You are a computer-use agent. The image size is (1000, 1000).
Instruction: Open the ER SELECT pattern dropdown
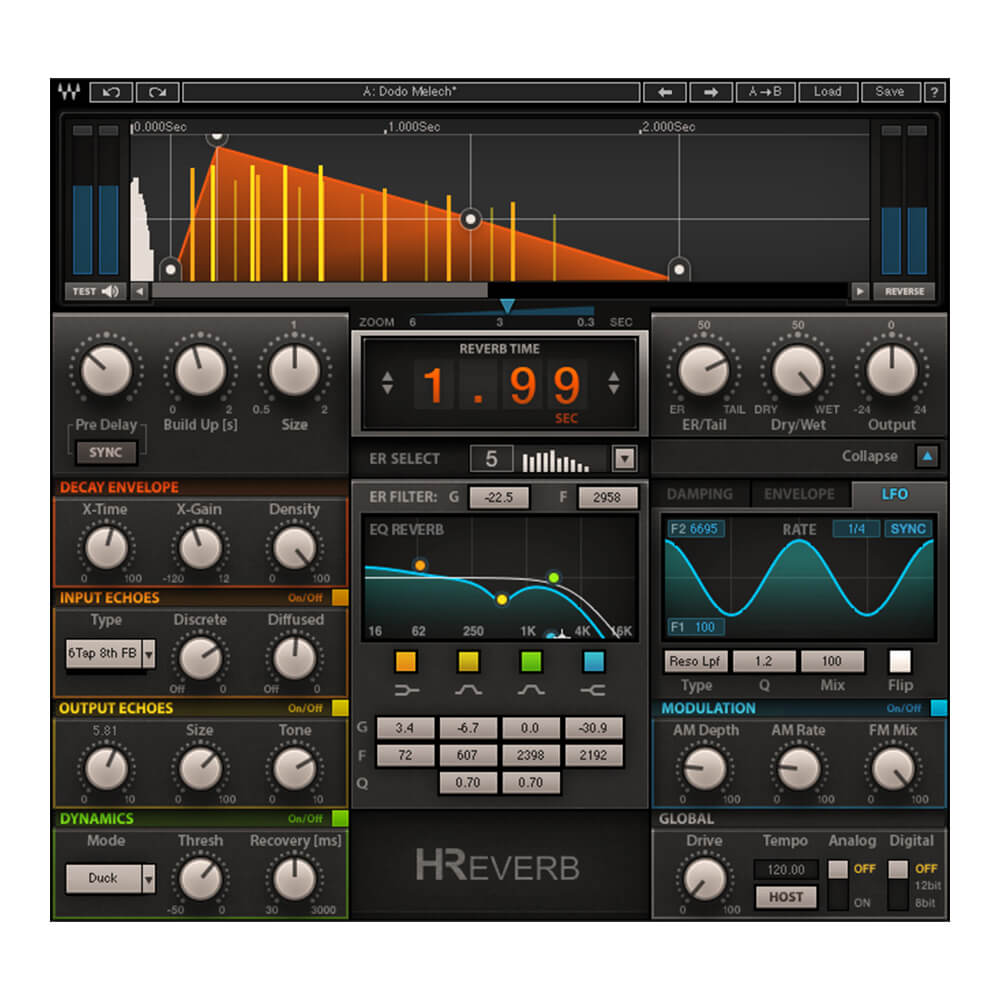(624, 459)
